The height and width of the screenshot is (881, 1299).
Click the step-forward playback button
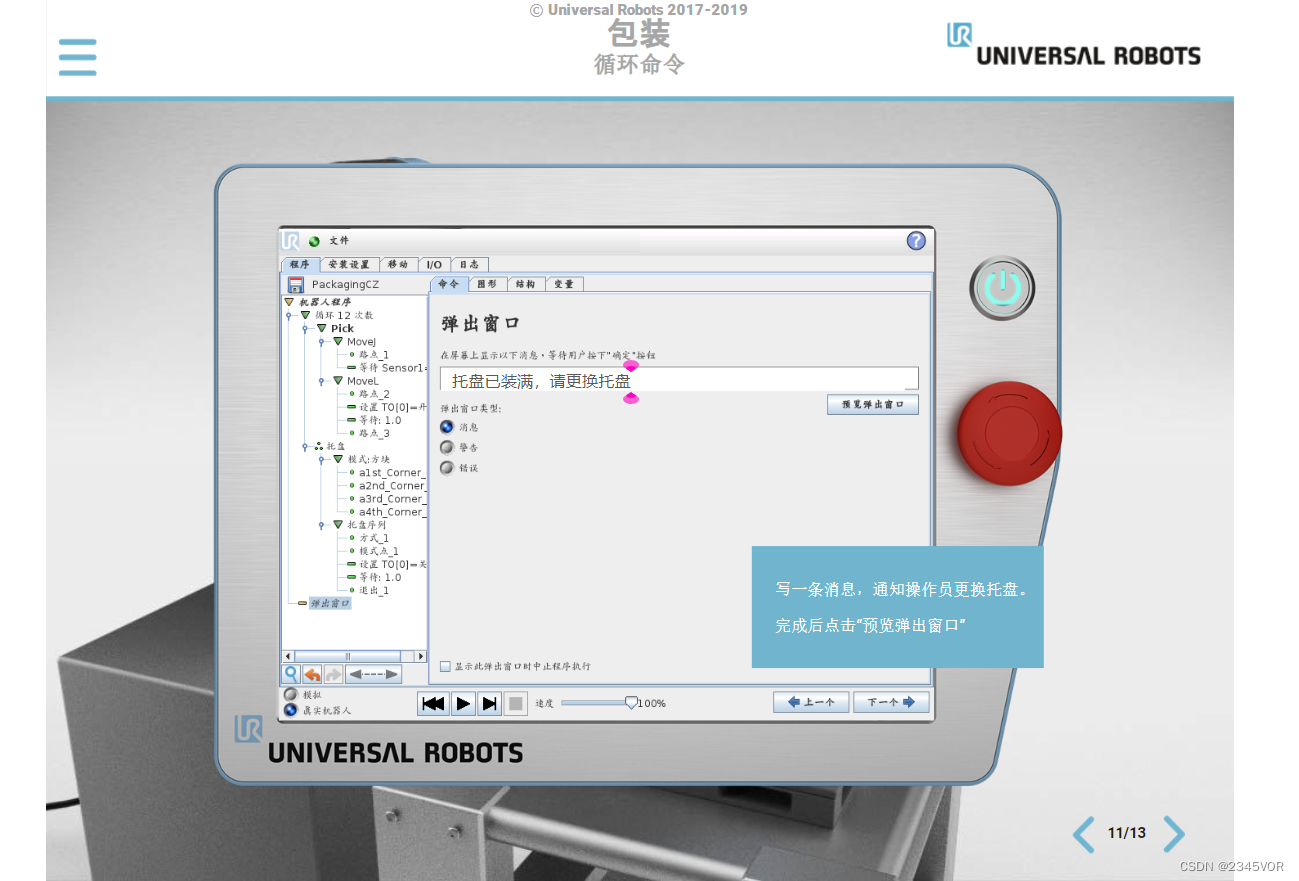489,704
